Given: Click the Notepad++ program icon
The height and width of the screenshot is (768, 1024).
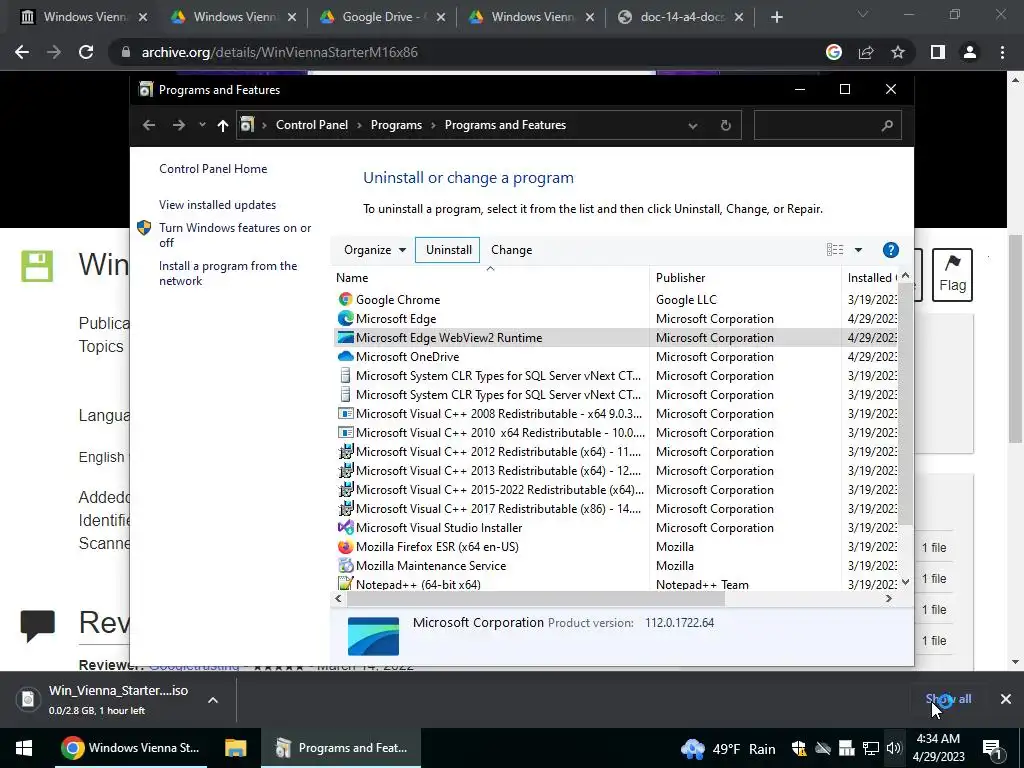Looking at the screenshot, I should tap(345, 584).
